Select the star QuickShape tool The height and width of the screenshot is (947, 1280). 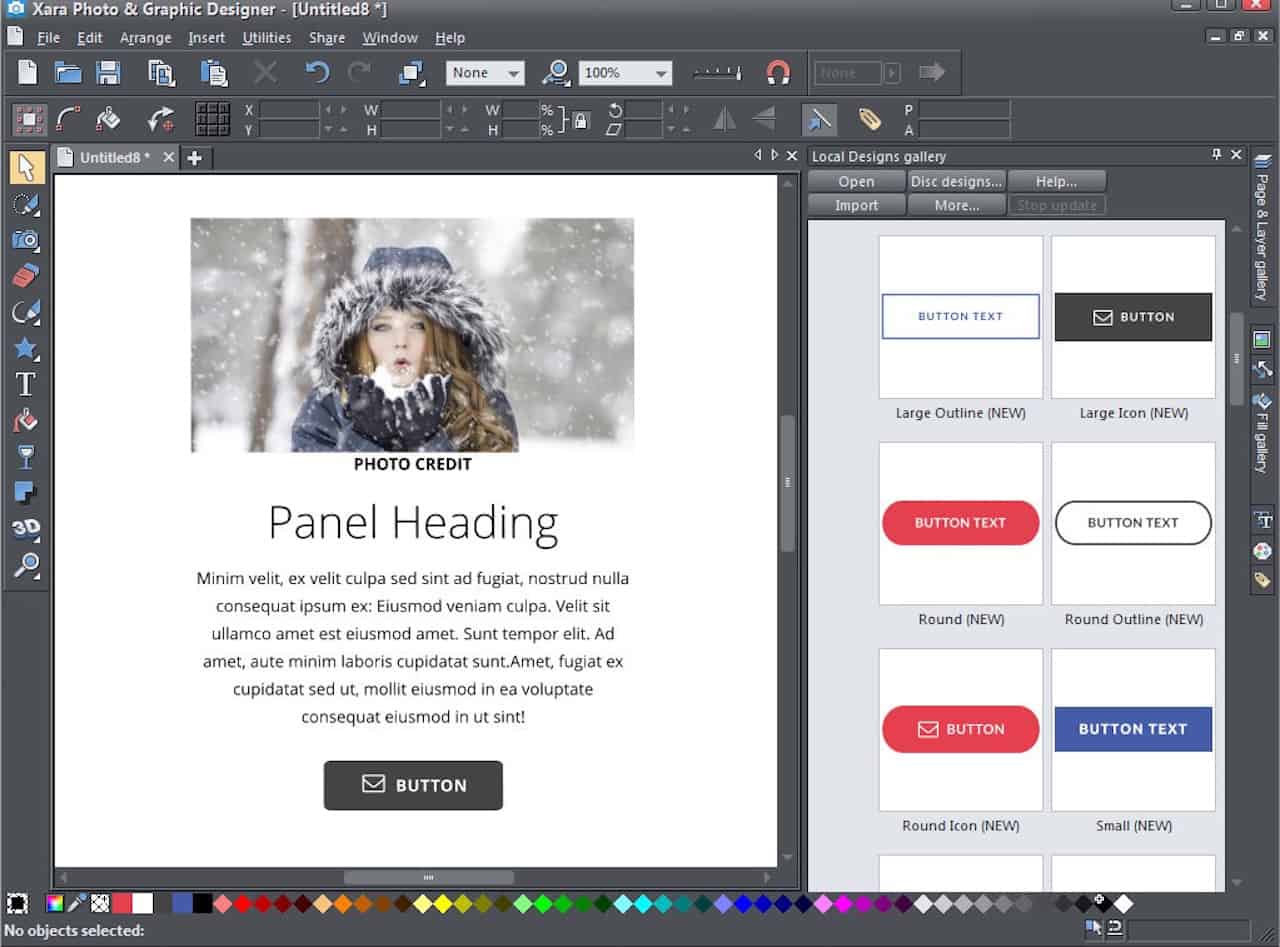[x=26, y=348]
